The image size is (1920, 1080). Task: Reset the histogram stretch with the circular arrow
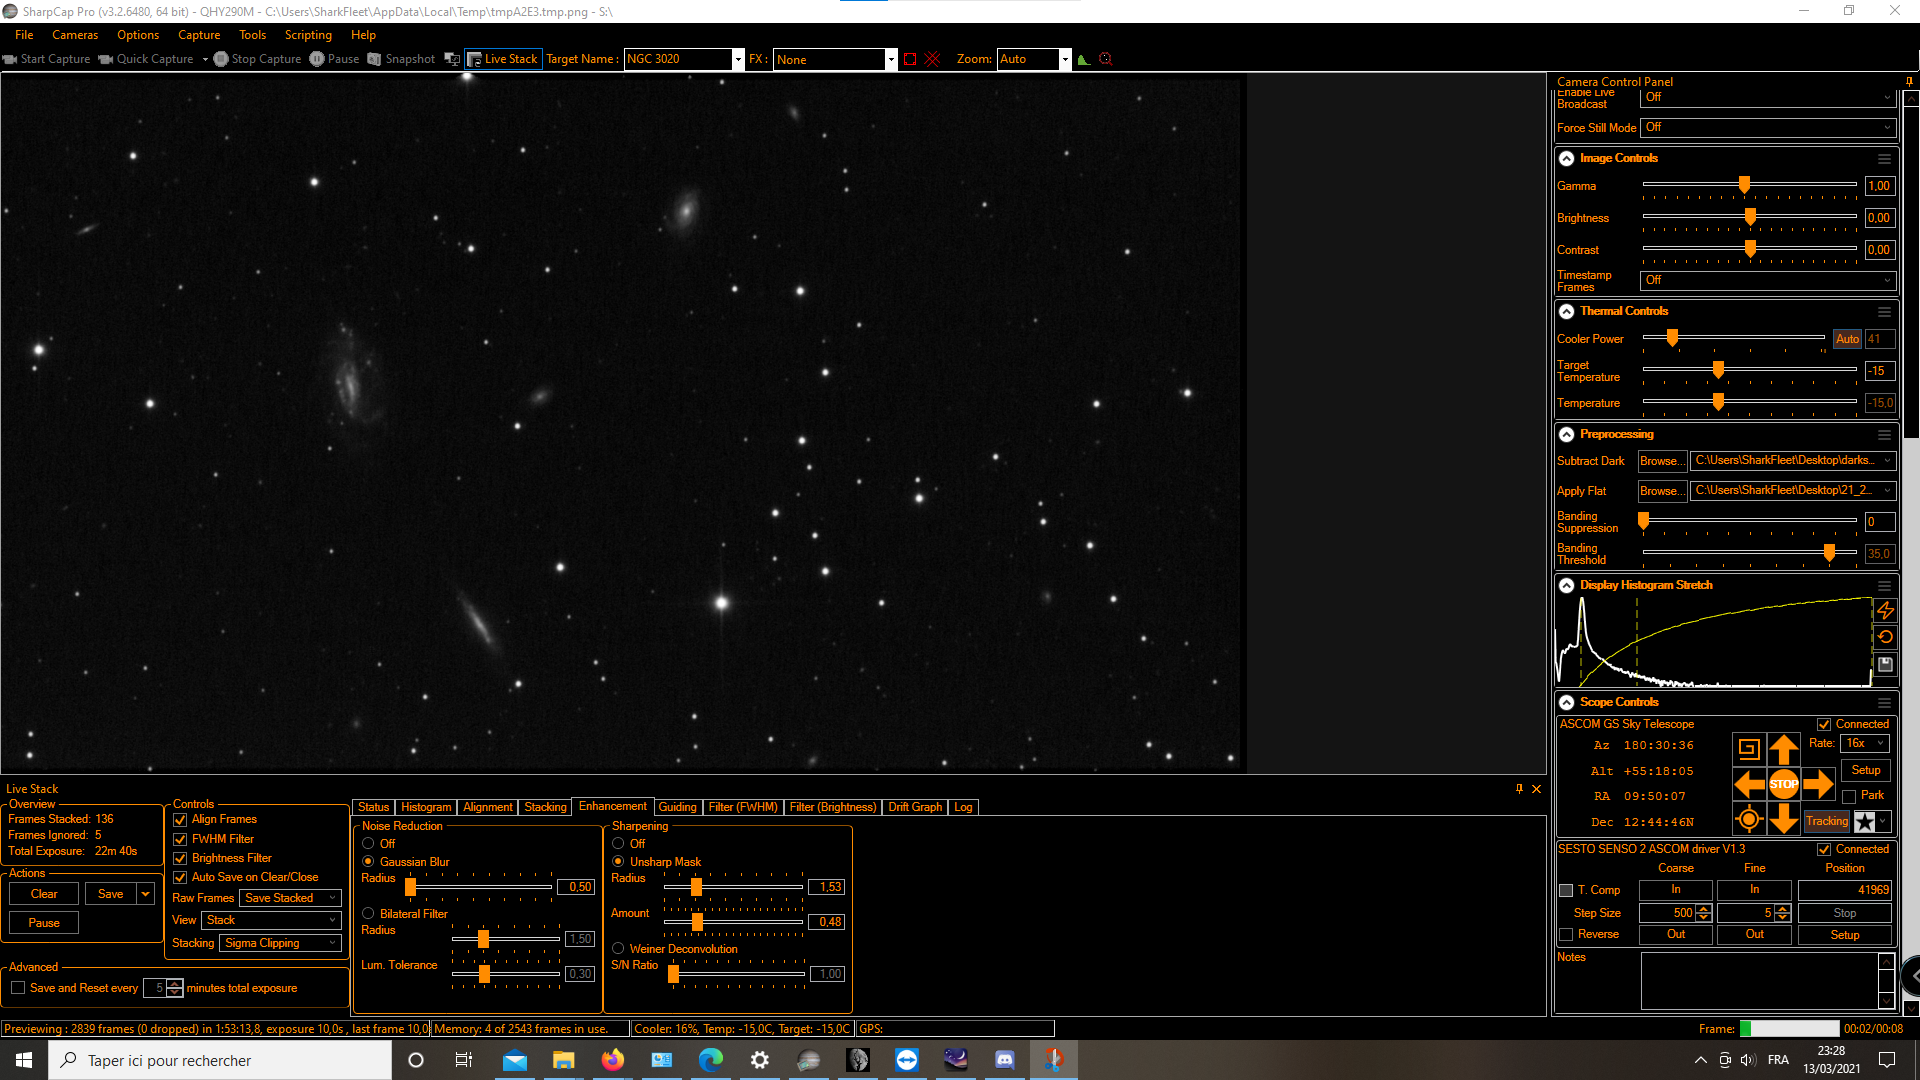1885,637
